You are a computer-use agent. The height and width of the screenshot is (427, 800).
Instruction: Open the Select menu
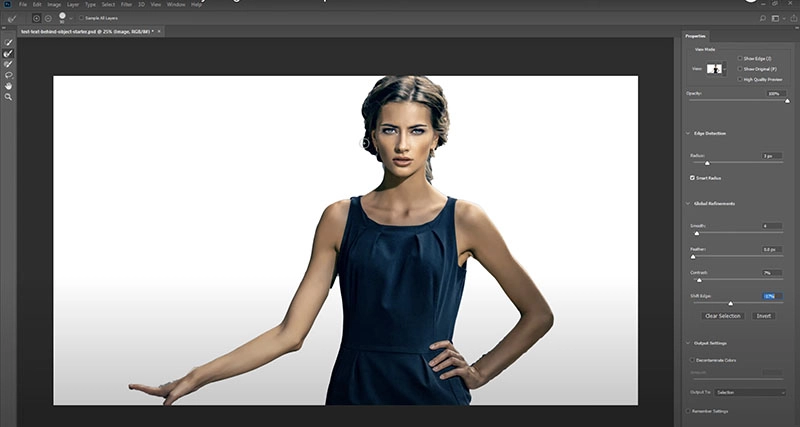tap(108, 5)
